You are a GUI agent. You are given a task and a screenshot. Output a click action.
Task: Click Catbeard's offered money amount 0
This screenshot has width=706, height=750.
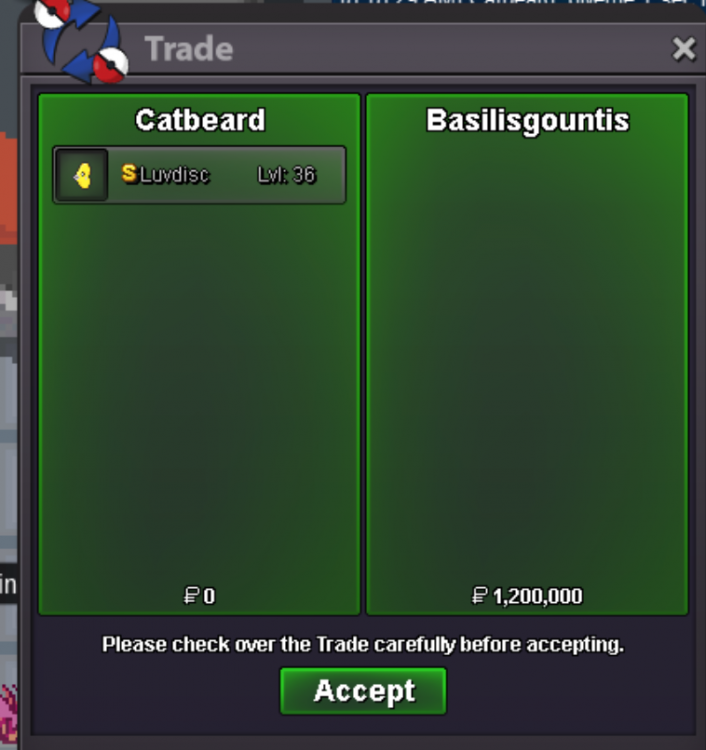point(209,596)
